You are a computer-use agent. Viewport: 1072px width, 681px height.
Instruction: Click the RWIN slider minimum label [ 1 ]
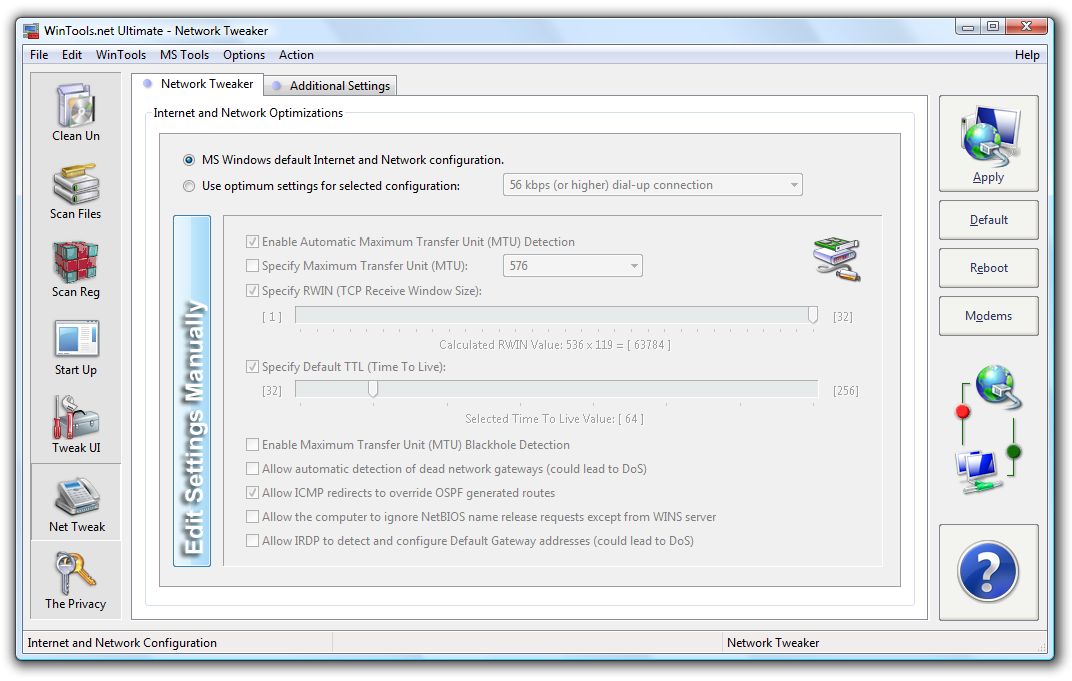[271, 317]
